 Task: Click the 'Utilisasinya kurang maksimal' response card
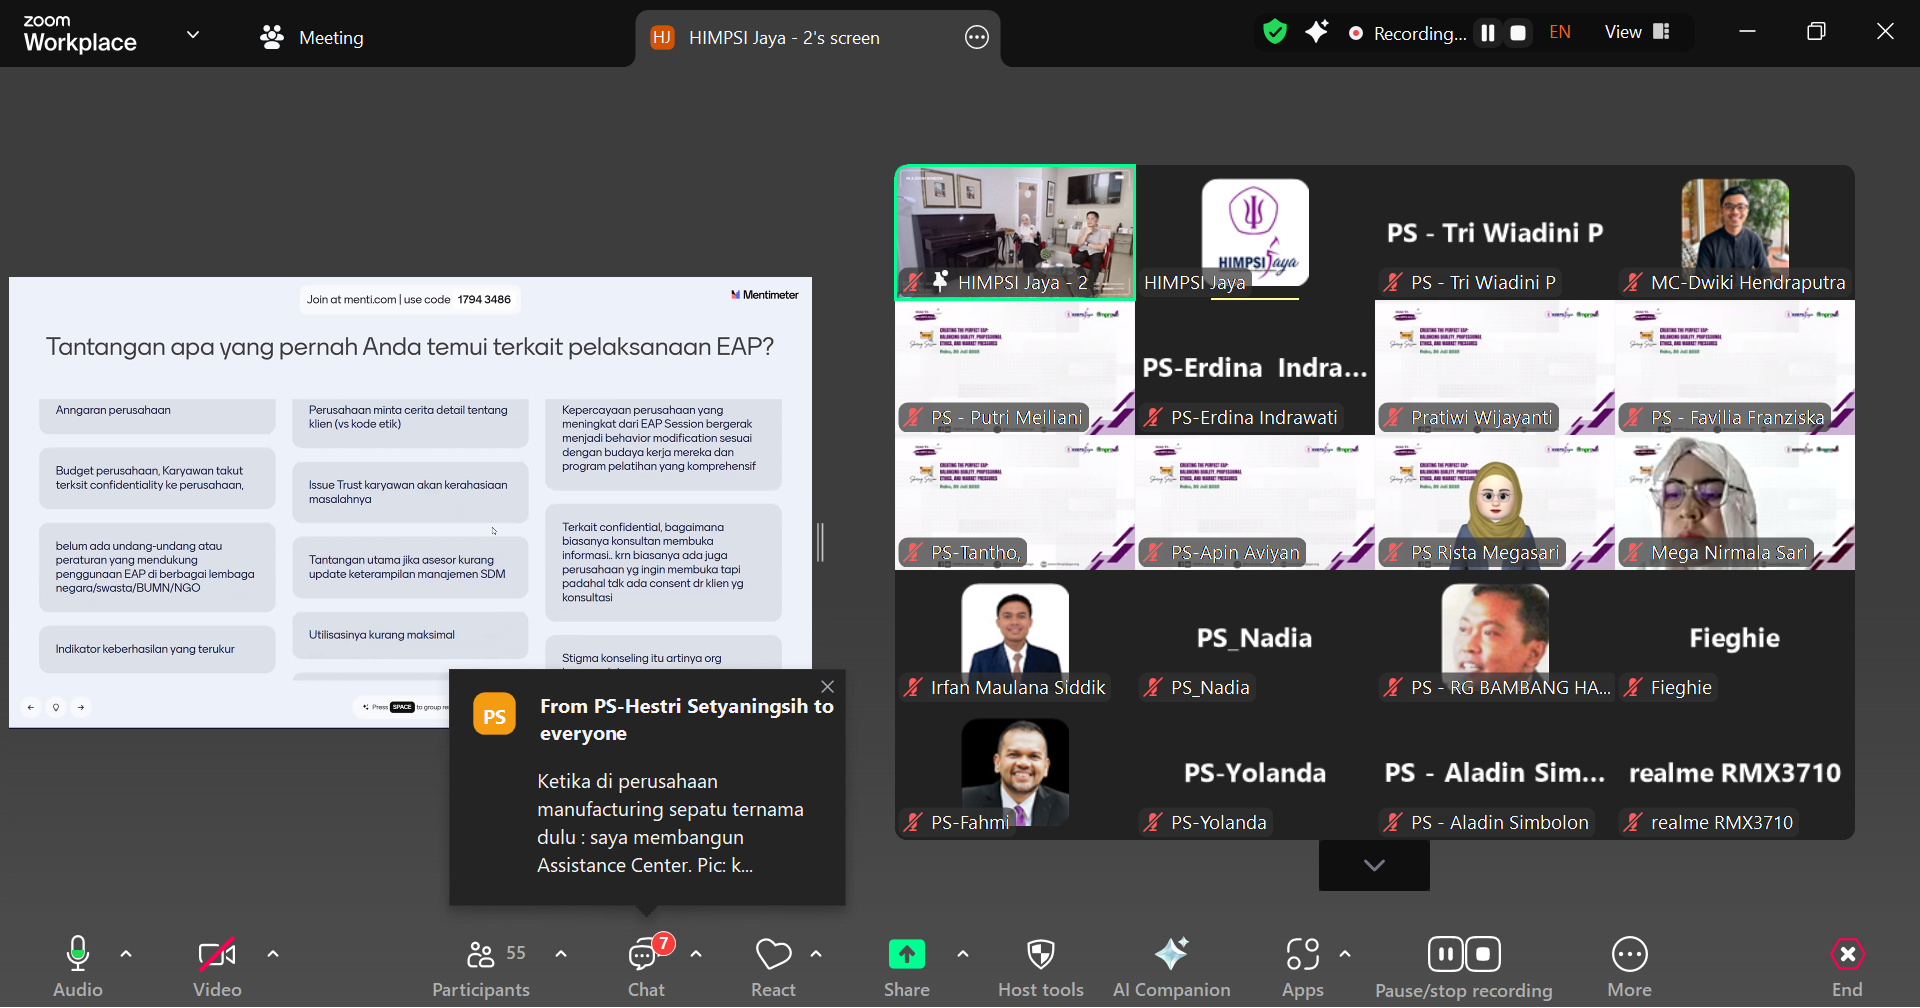point(410,635)
